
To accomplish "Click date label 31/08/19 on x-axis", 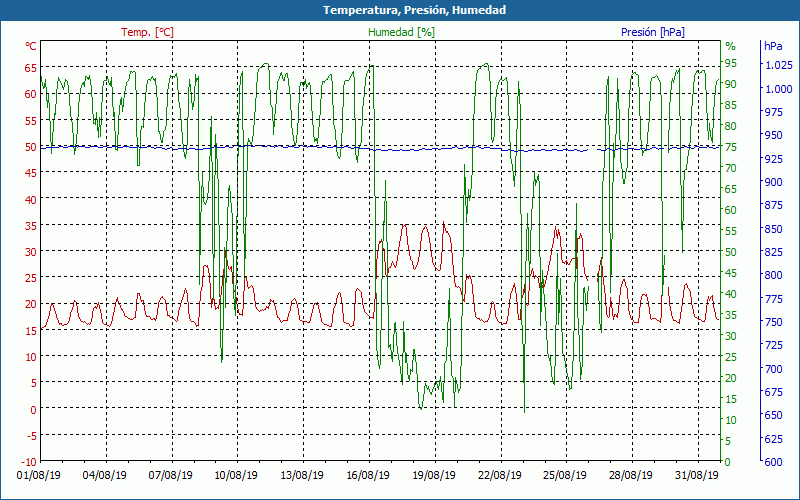I will 696,475.
